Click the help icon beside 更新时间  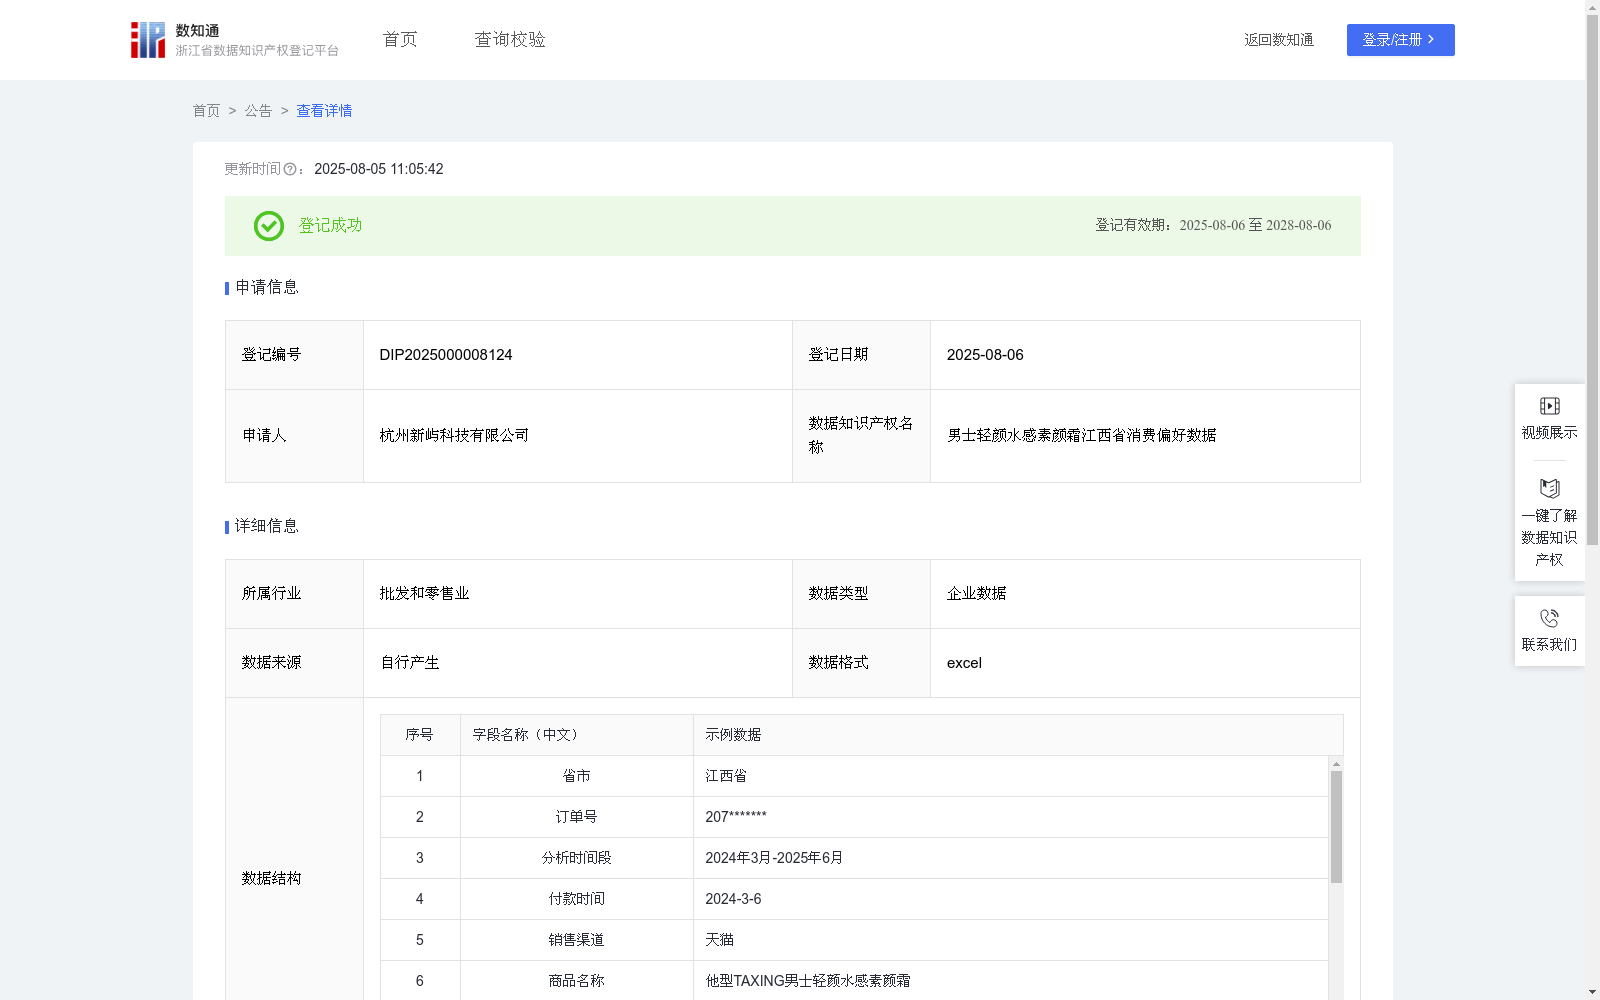tap(290, 170)
